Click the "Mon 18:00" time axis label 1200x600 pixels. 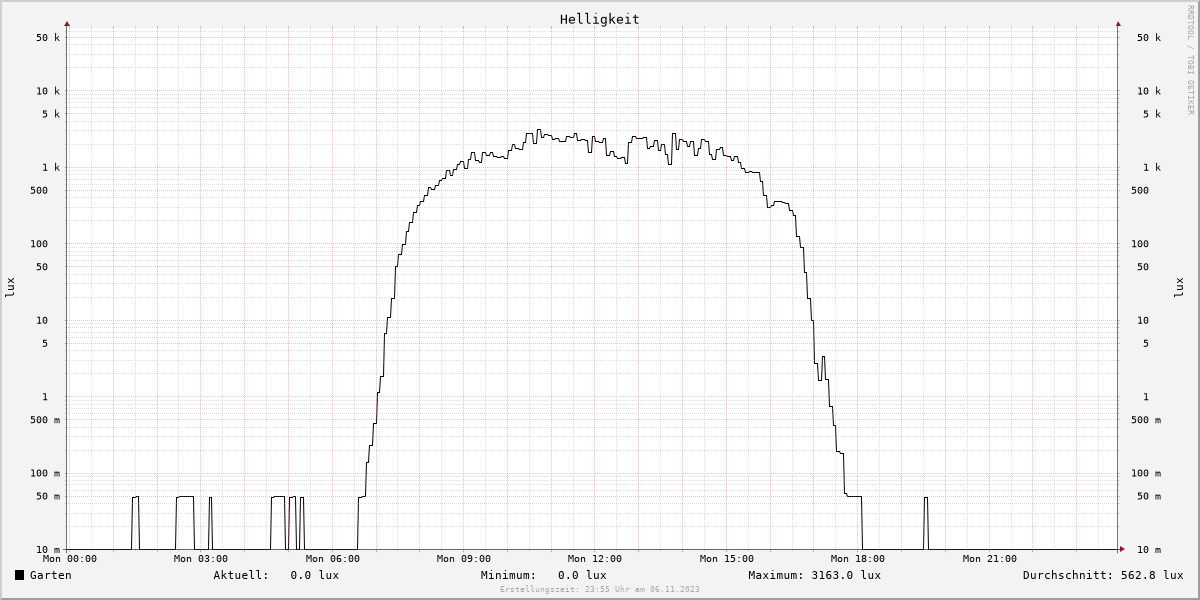[858, 559]
